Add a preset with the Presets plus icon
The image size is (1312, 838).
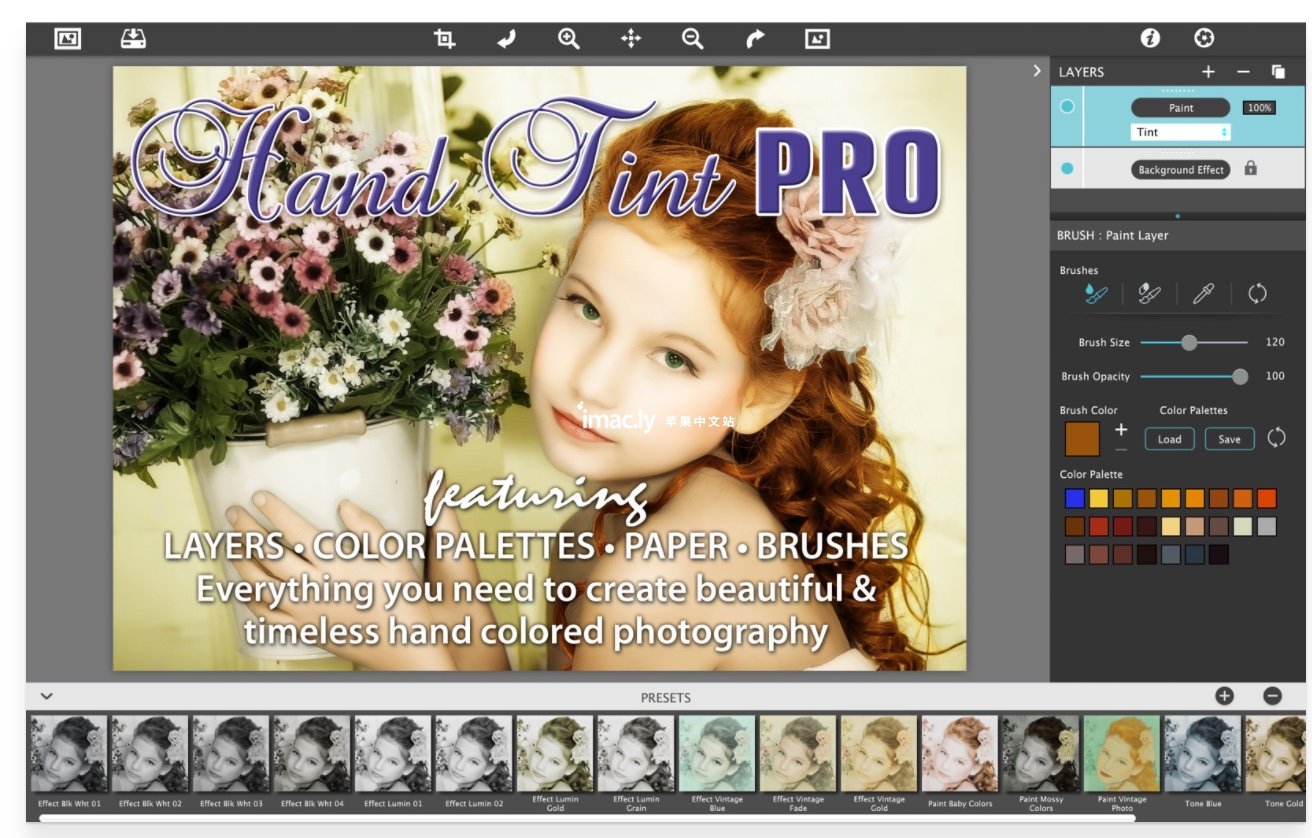[x=1224, y=696]
